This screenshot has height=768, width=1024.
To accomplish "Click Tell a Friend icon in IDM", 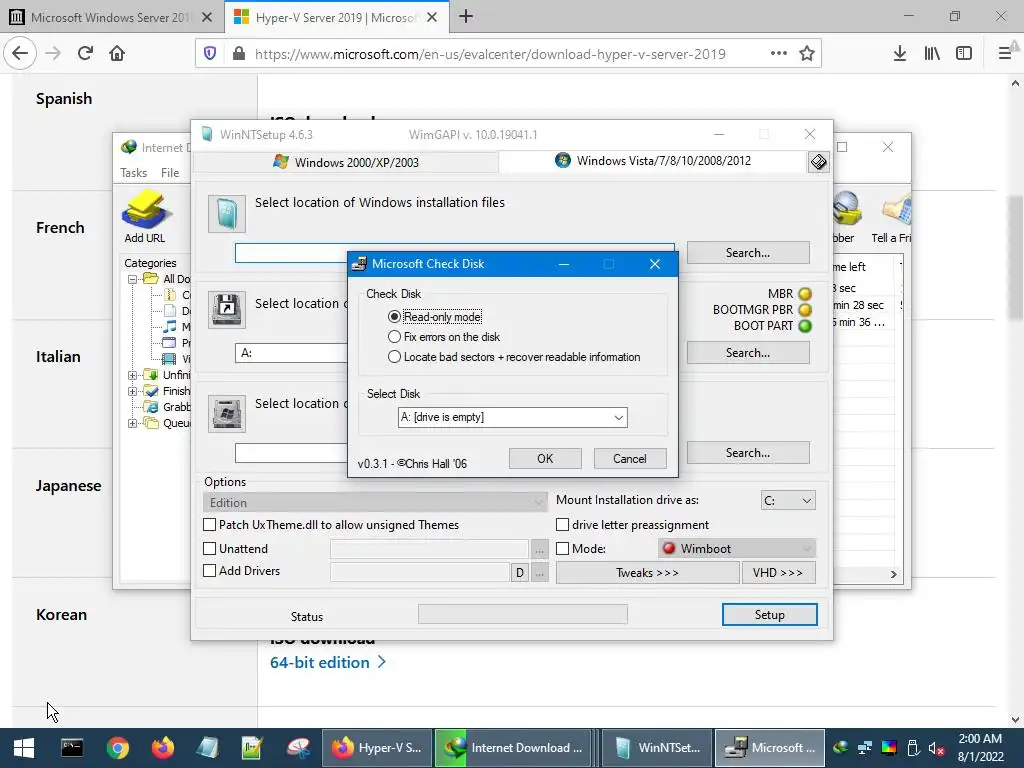I will click(x=892, y=217).
